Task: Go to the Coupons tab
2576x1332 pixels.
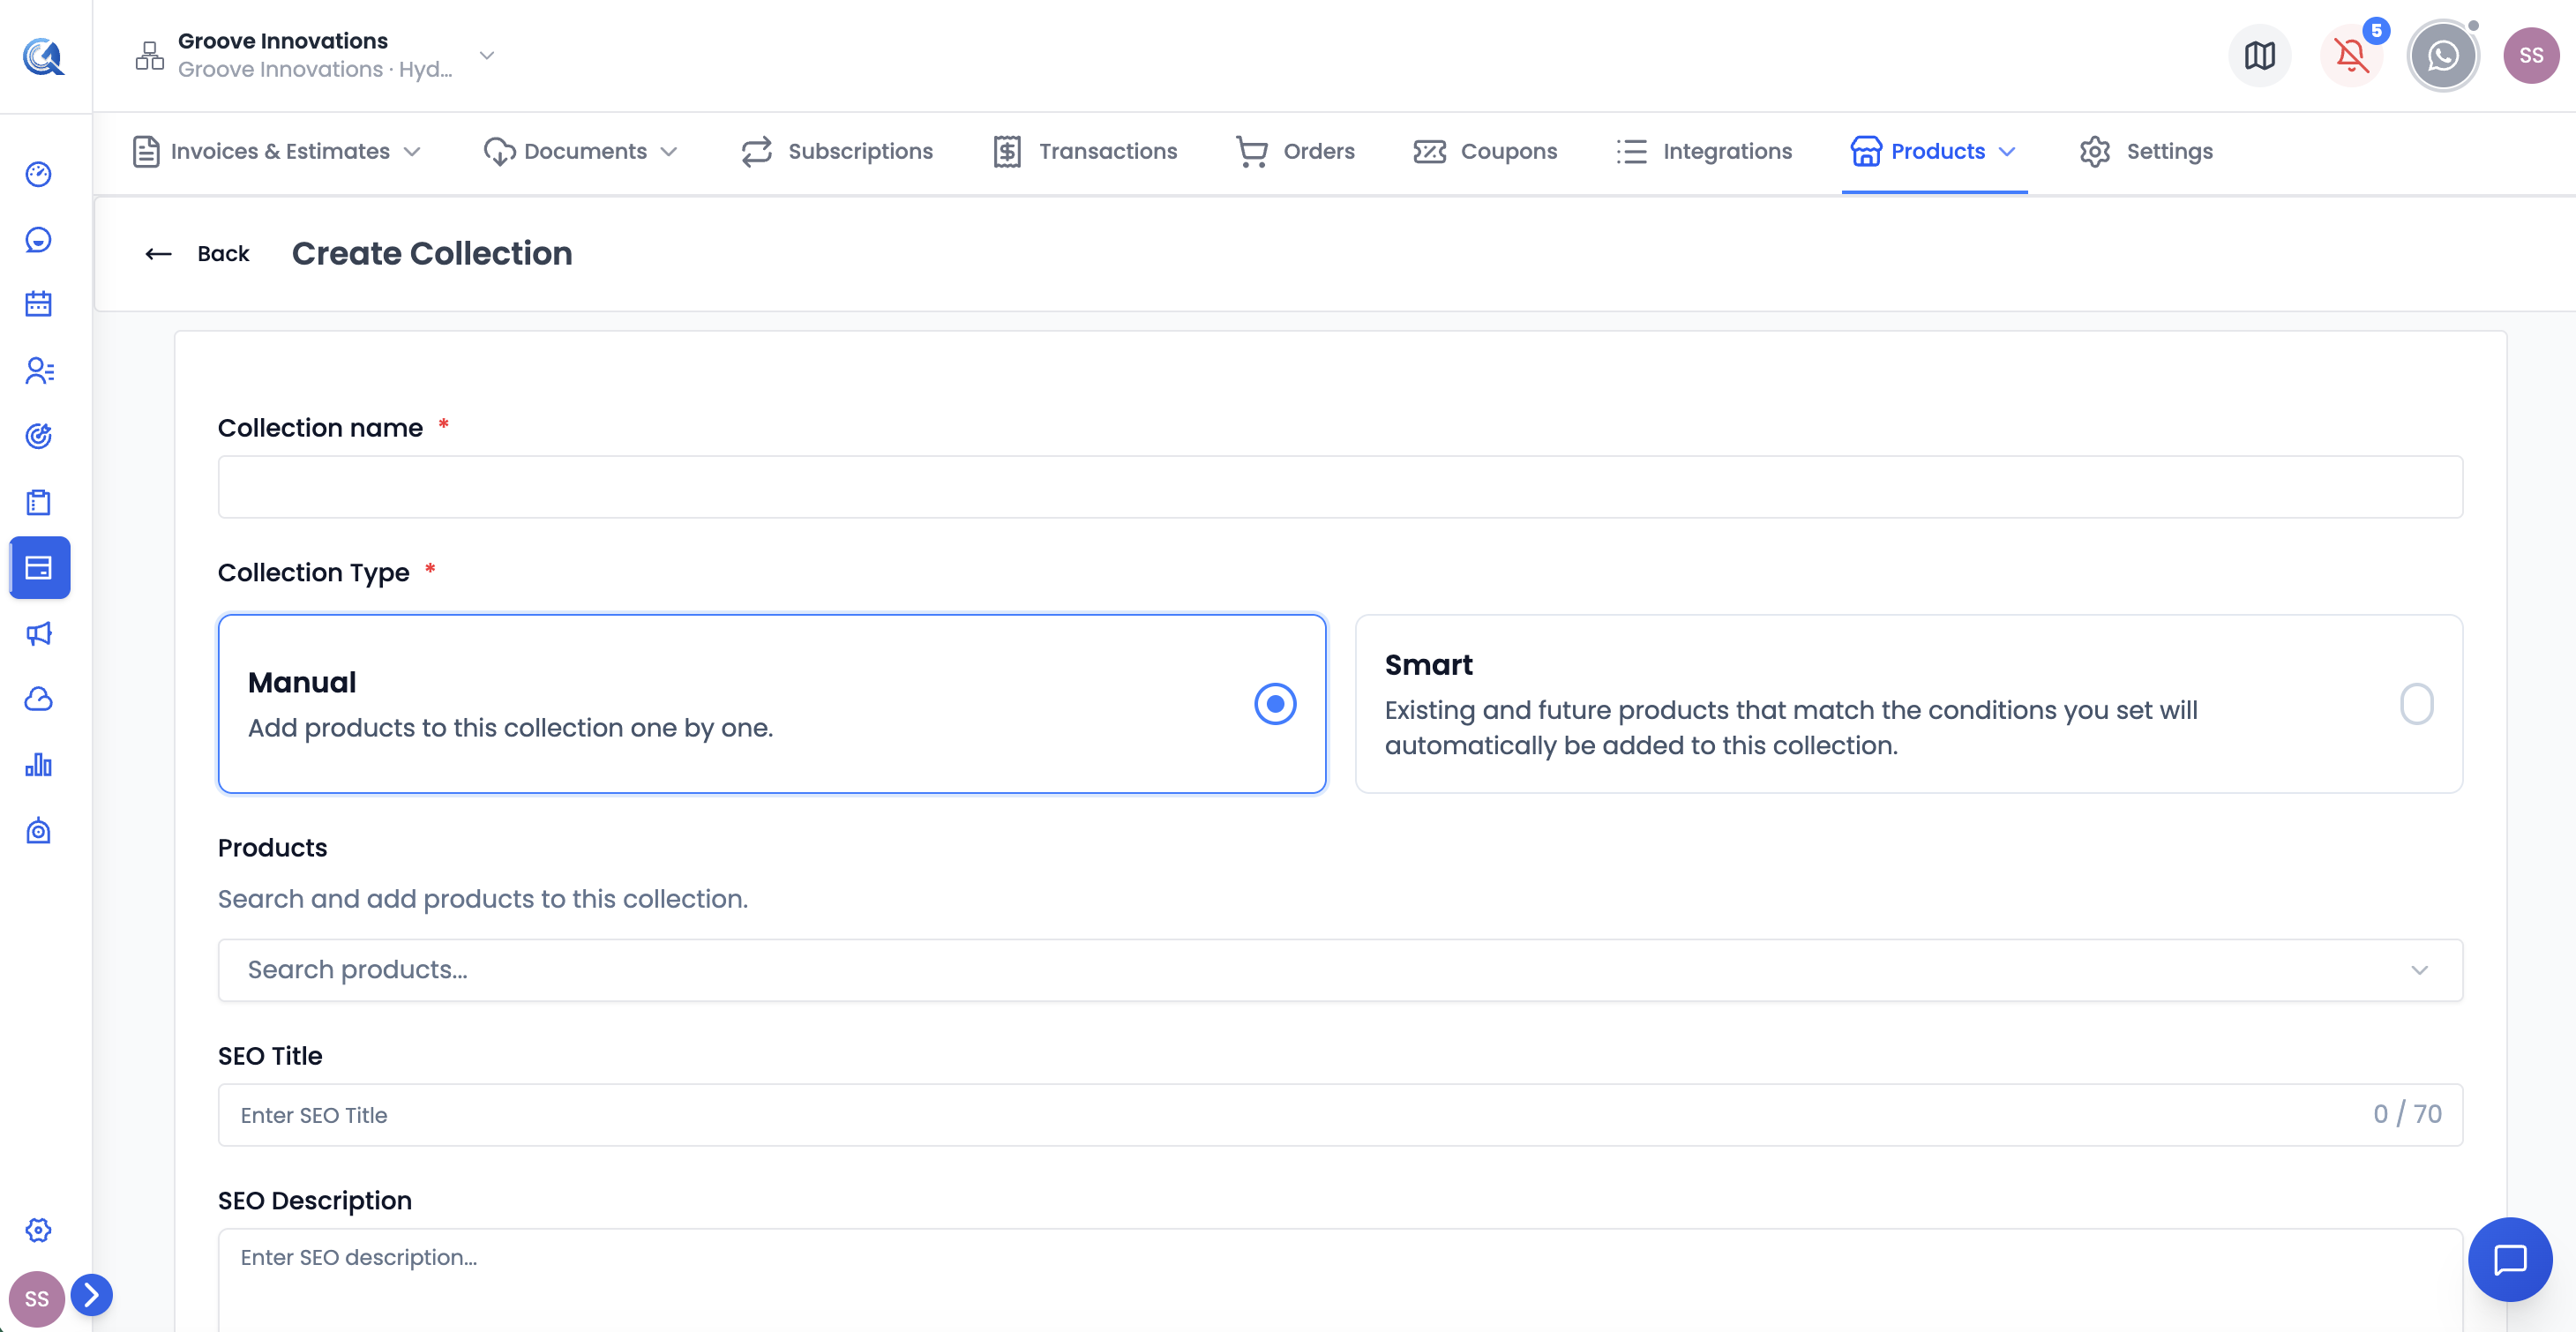Action: pyautogui.click(x=1486, y=152)
